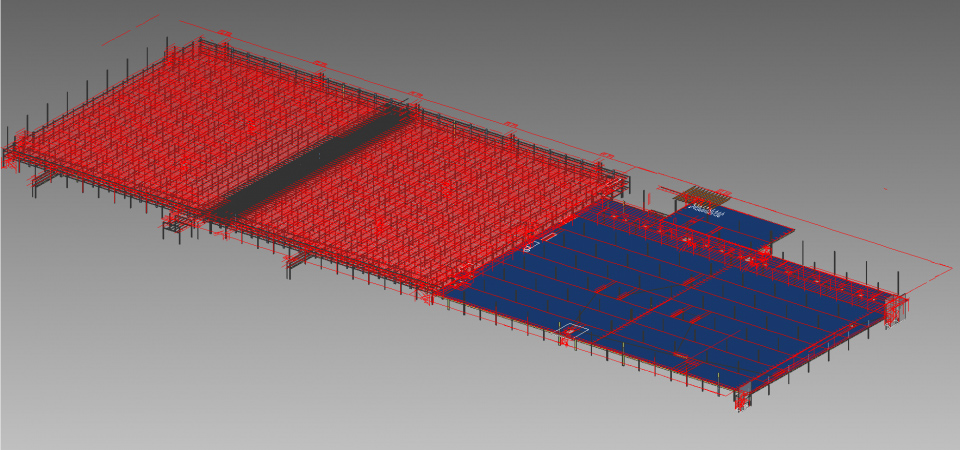
Task: Select the white rectangle outline near slab's front edge
Action: point(573,329)
